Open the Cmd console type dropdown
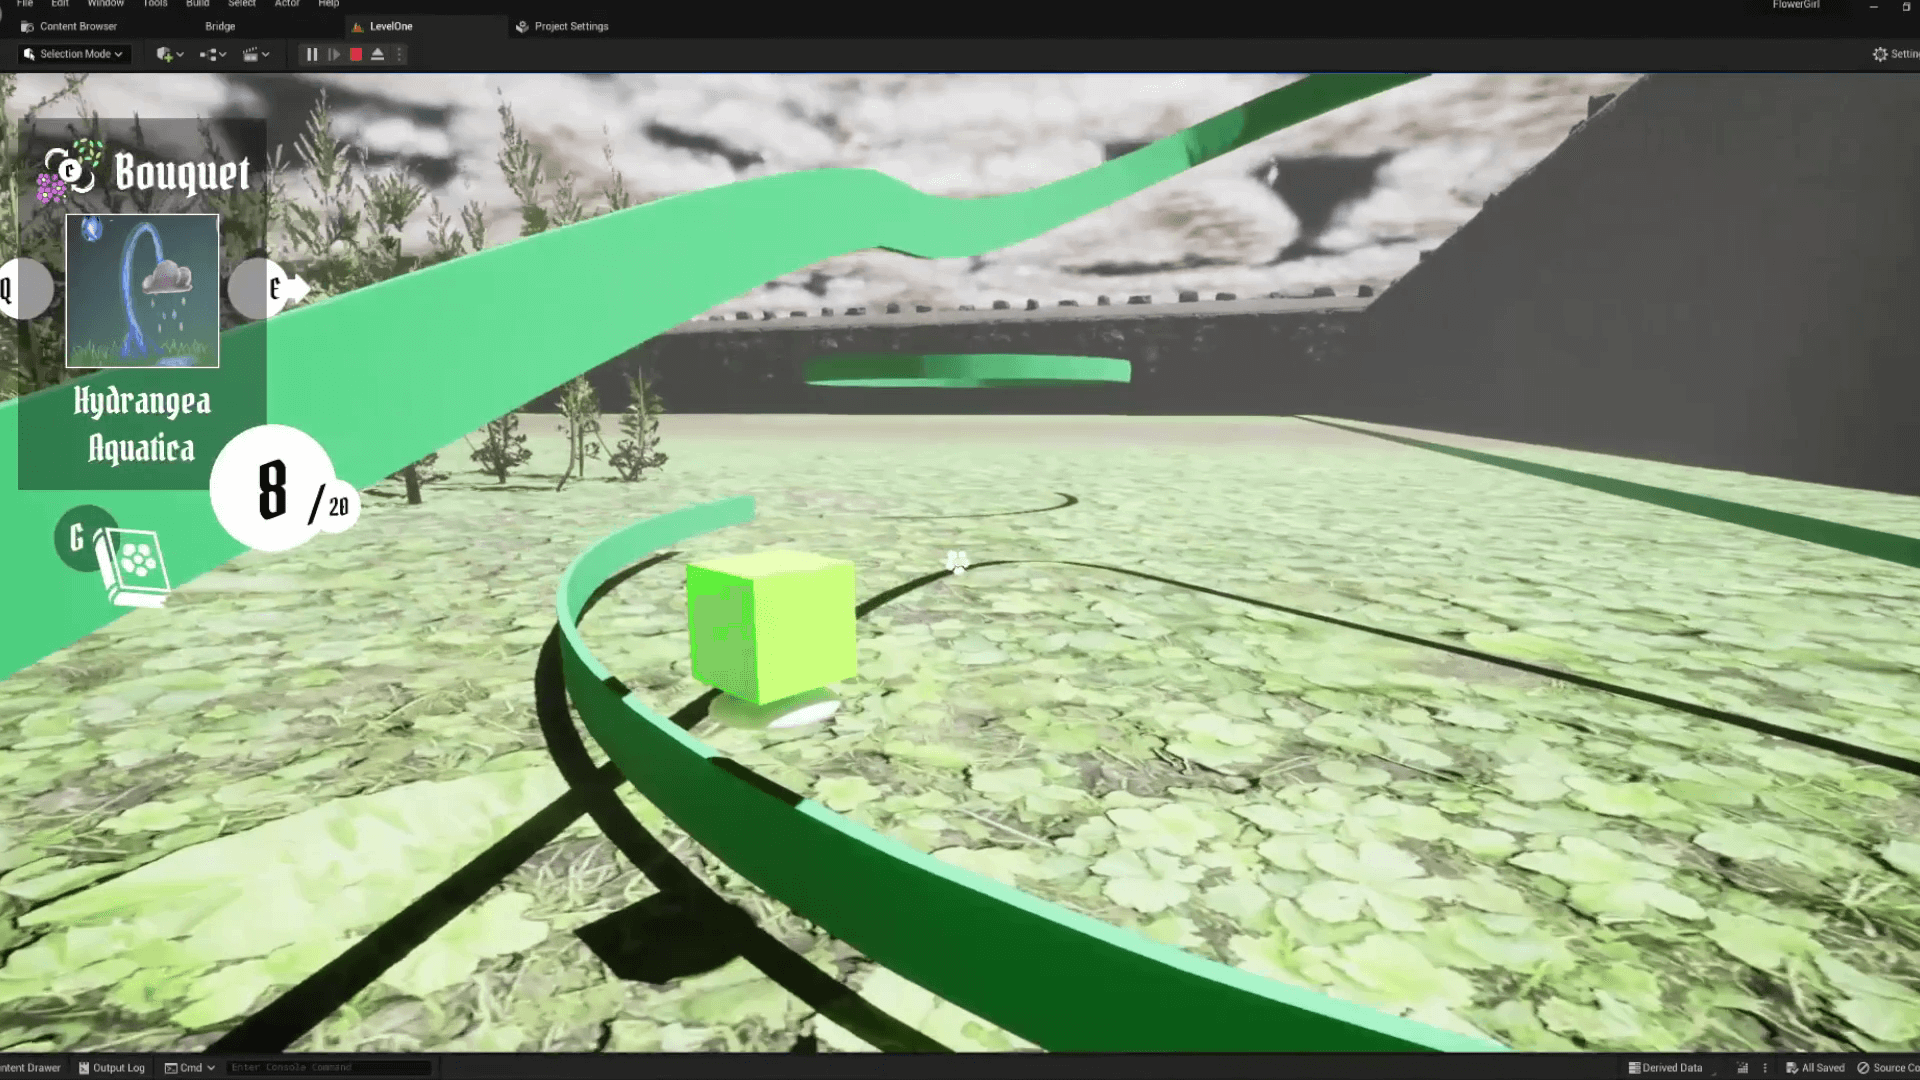Viewport: 1920px width, 1080px height. click(190, 1067)
